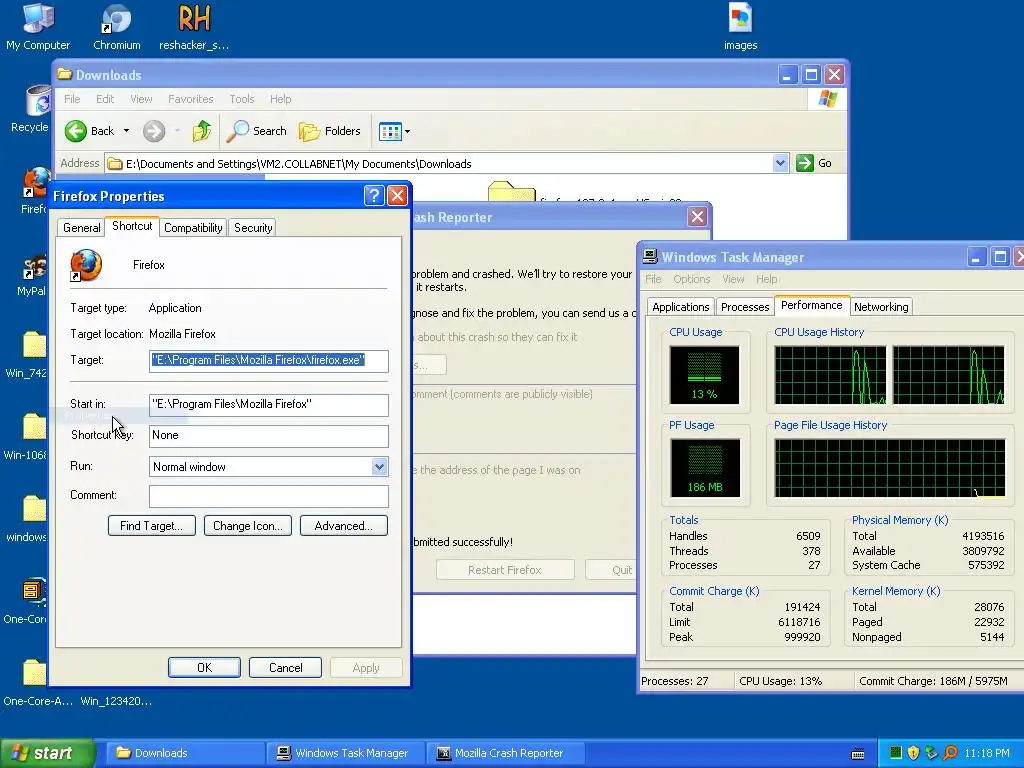Click the on-screen keyboard tray icon
1024x768 pixels.
[x=858, y=754]
